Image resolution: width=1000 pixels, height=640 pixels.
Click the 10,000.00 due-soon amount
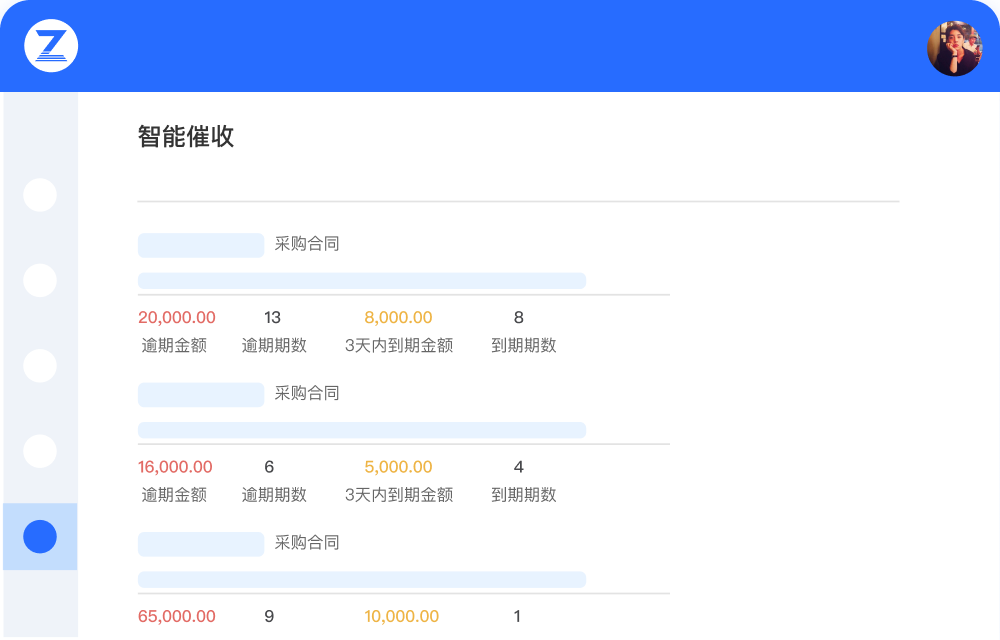[x=401, y=616]
